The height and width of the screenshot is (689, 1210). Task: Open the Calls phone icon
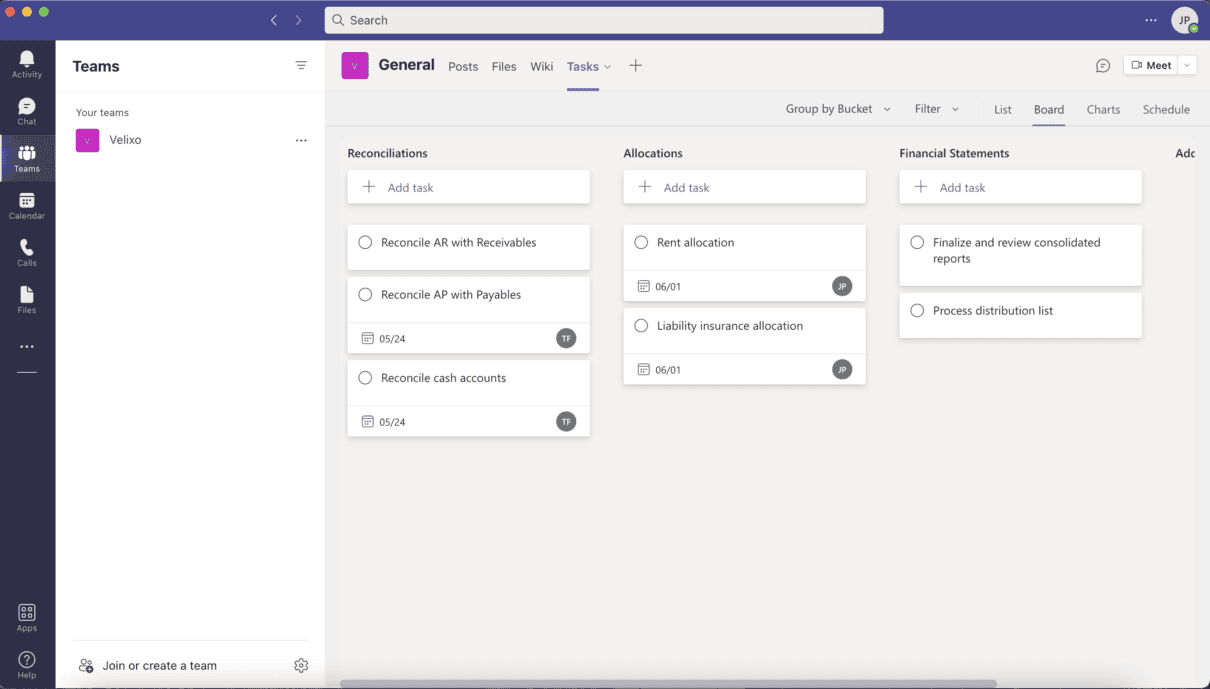click(x=27, y=248)
